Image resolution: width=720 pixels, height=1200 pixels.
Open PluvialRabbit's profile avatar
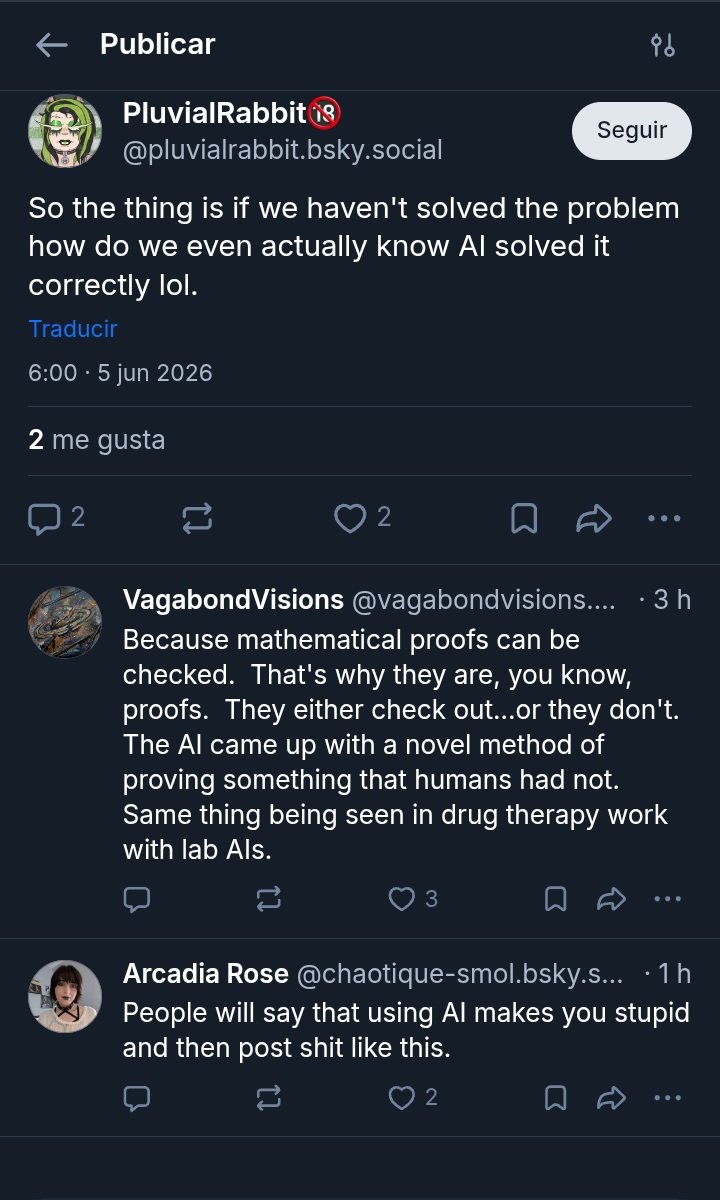pyautogui.click(x=65, y=131)
